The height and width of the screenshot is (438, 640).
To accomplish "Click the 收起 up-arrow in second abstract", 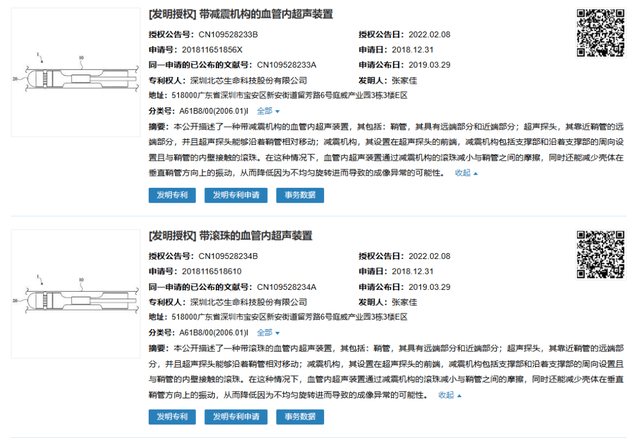I will [x=459, y=396].
